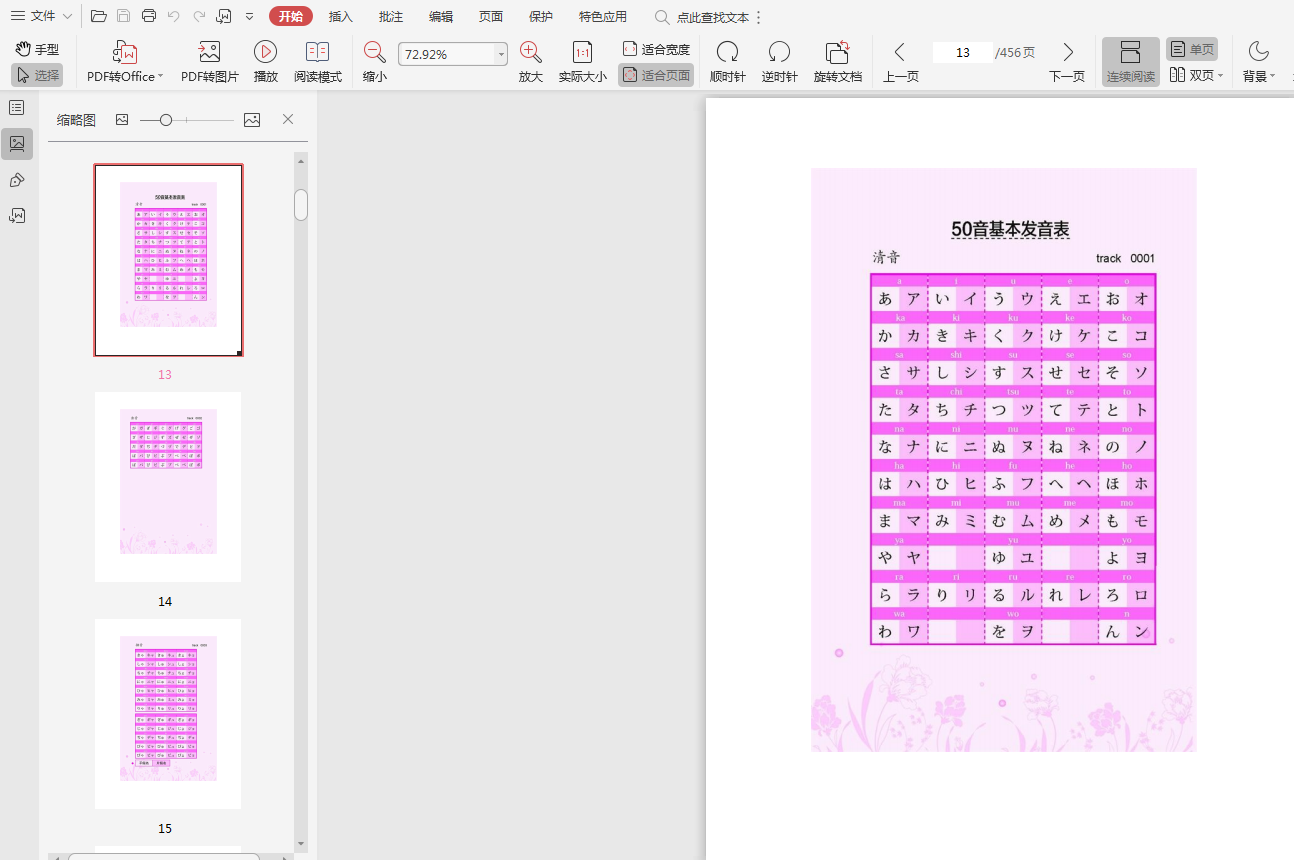
Task: Go to previous page with 上一页
Action: (x=900, y=62)
